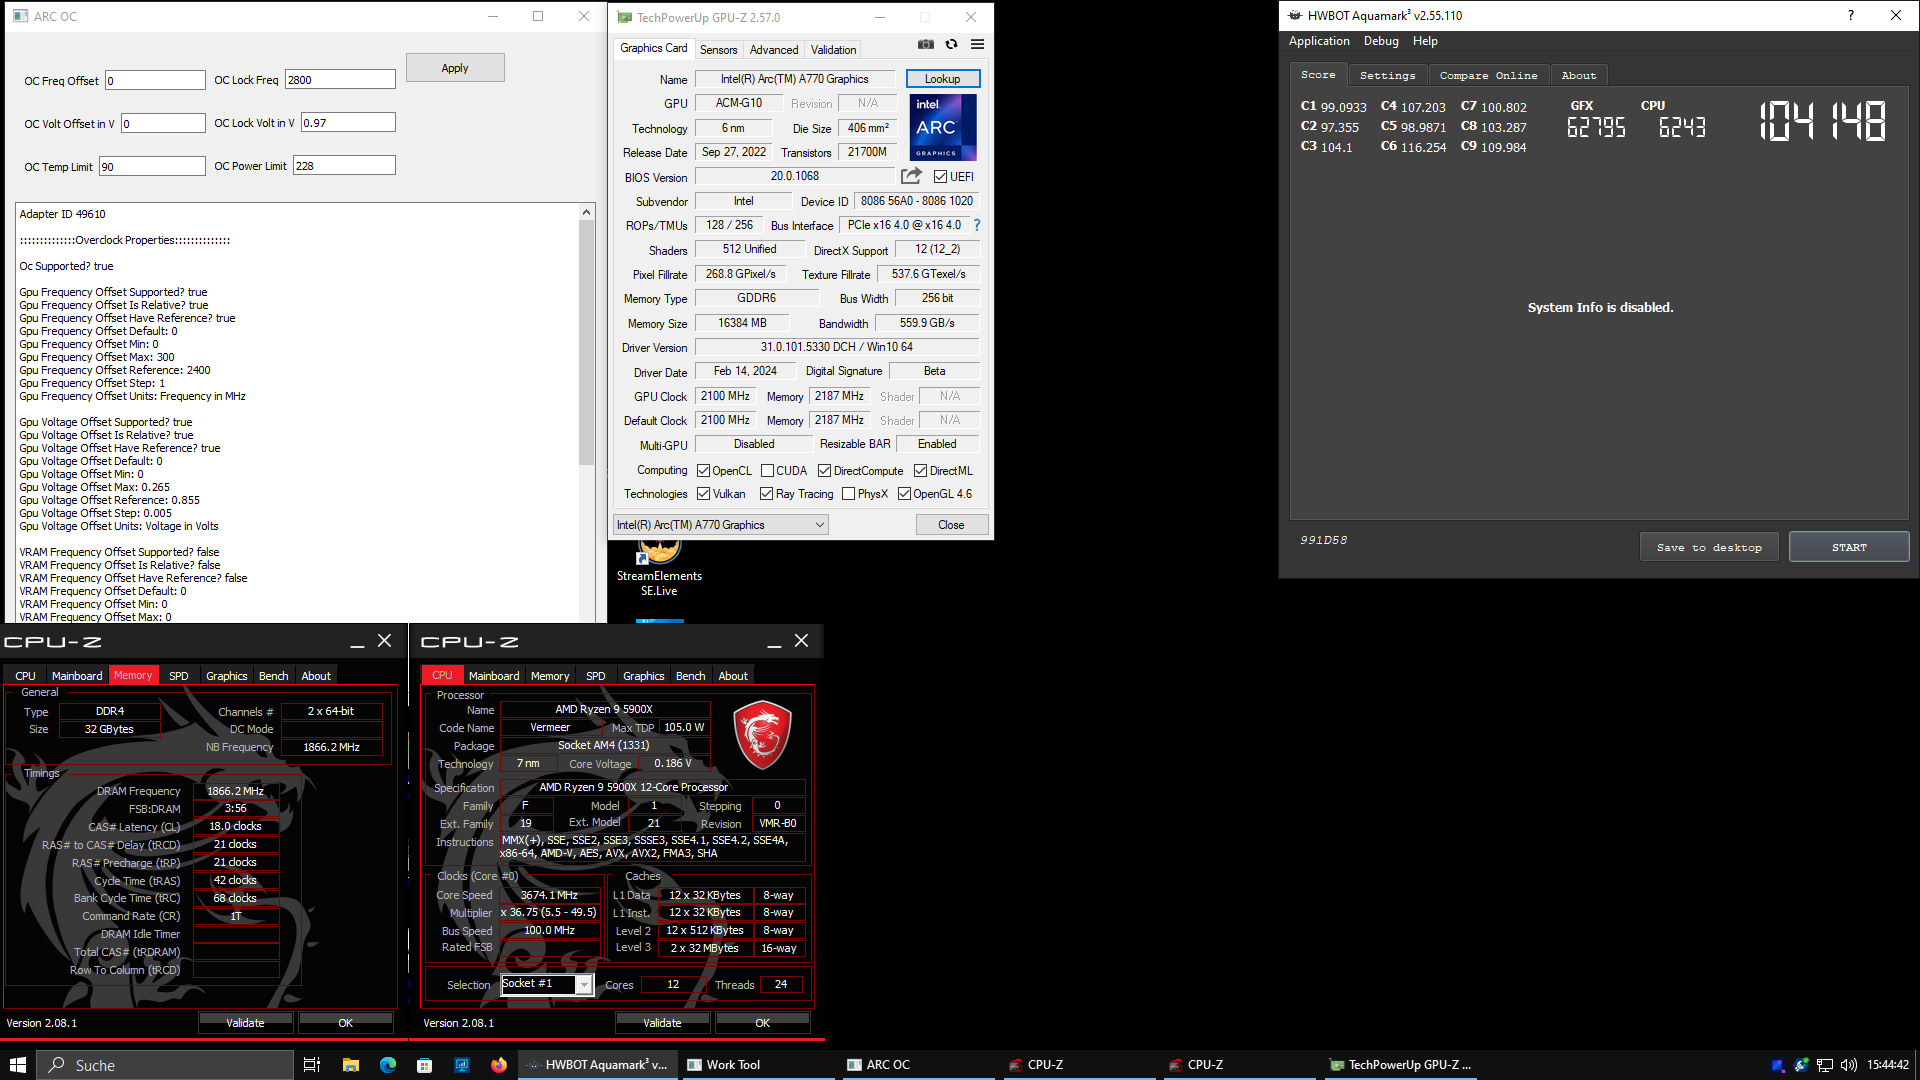1920x1080 pixels.
Task: Open the Bench tab in CPU-Z CPU window
Action: pos(691,676)
